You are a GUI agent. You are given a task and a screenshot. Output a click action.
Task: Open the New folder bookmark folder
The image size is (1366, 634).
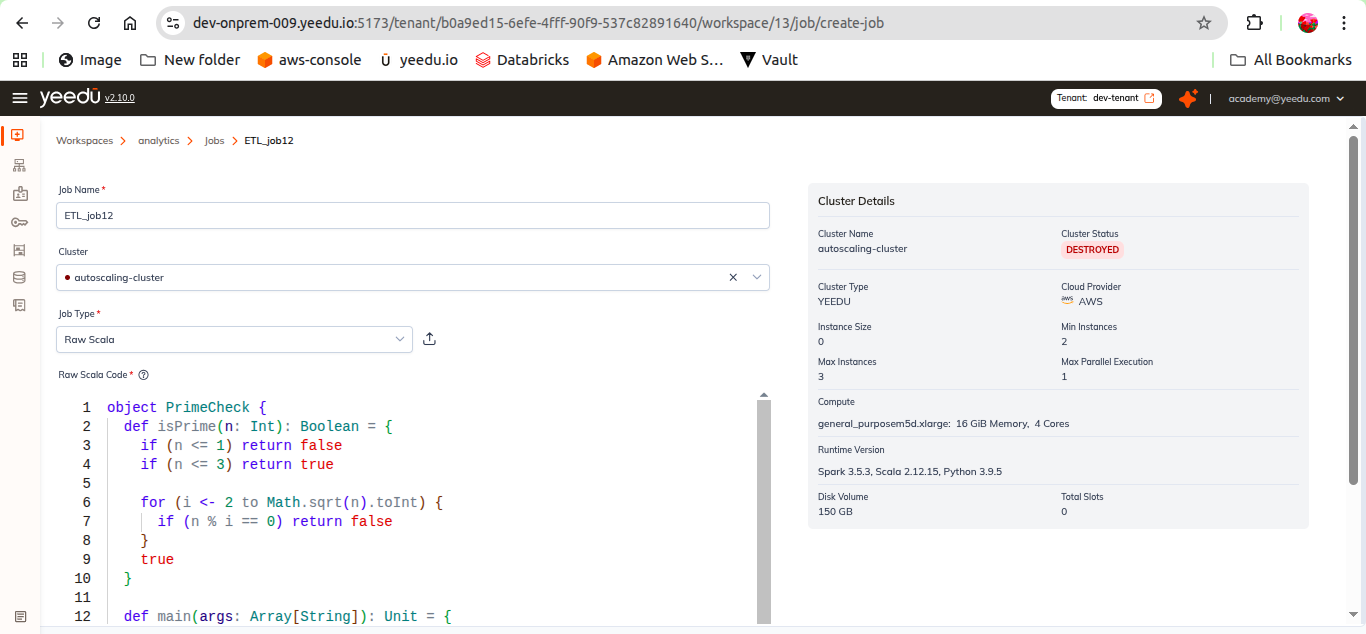coord(190,60)
